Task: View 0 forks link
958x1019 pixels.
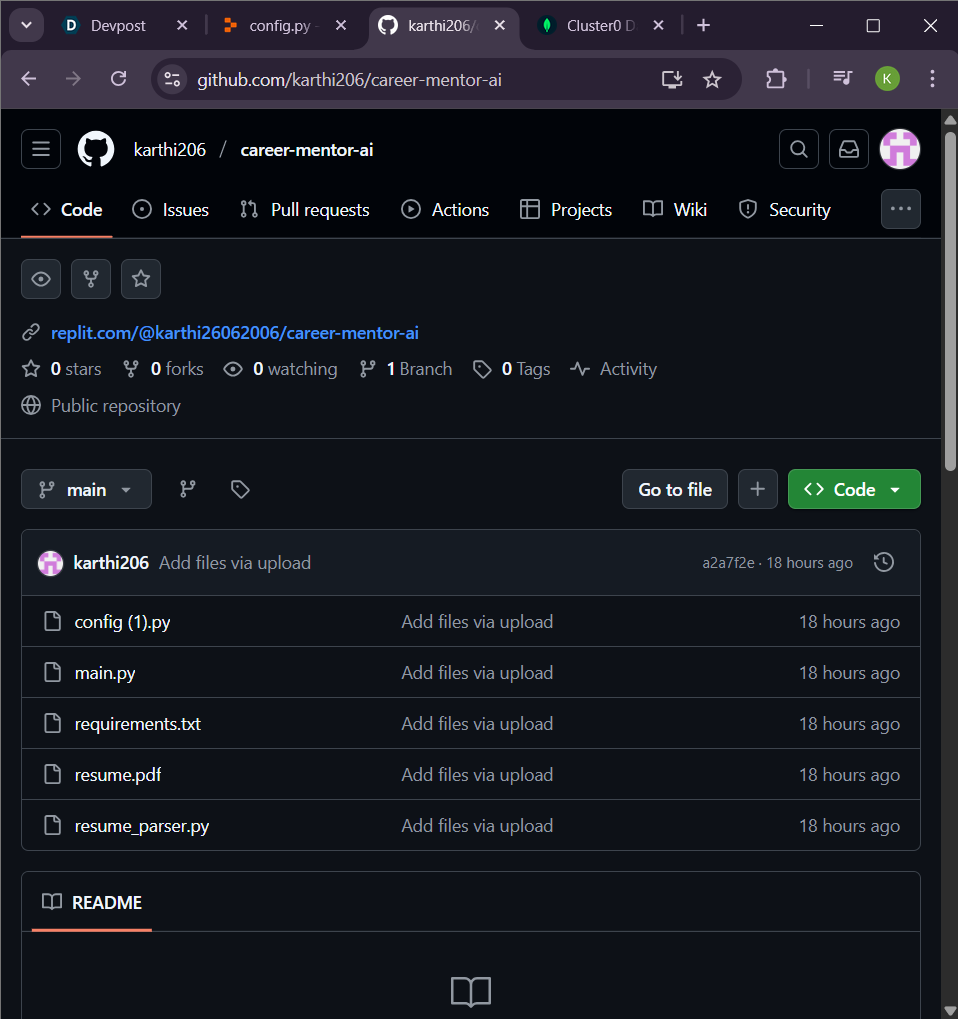Action: 163,369
